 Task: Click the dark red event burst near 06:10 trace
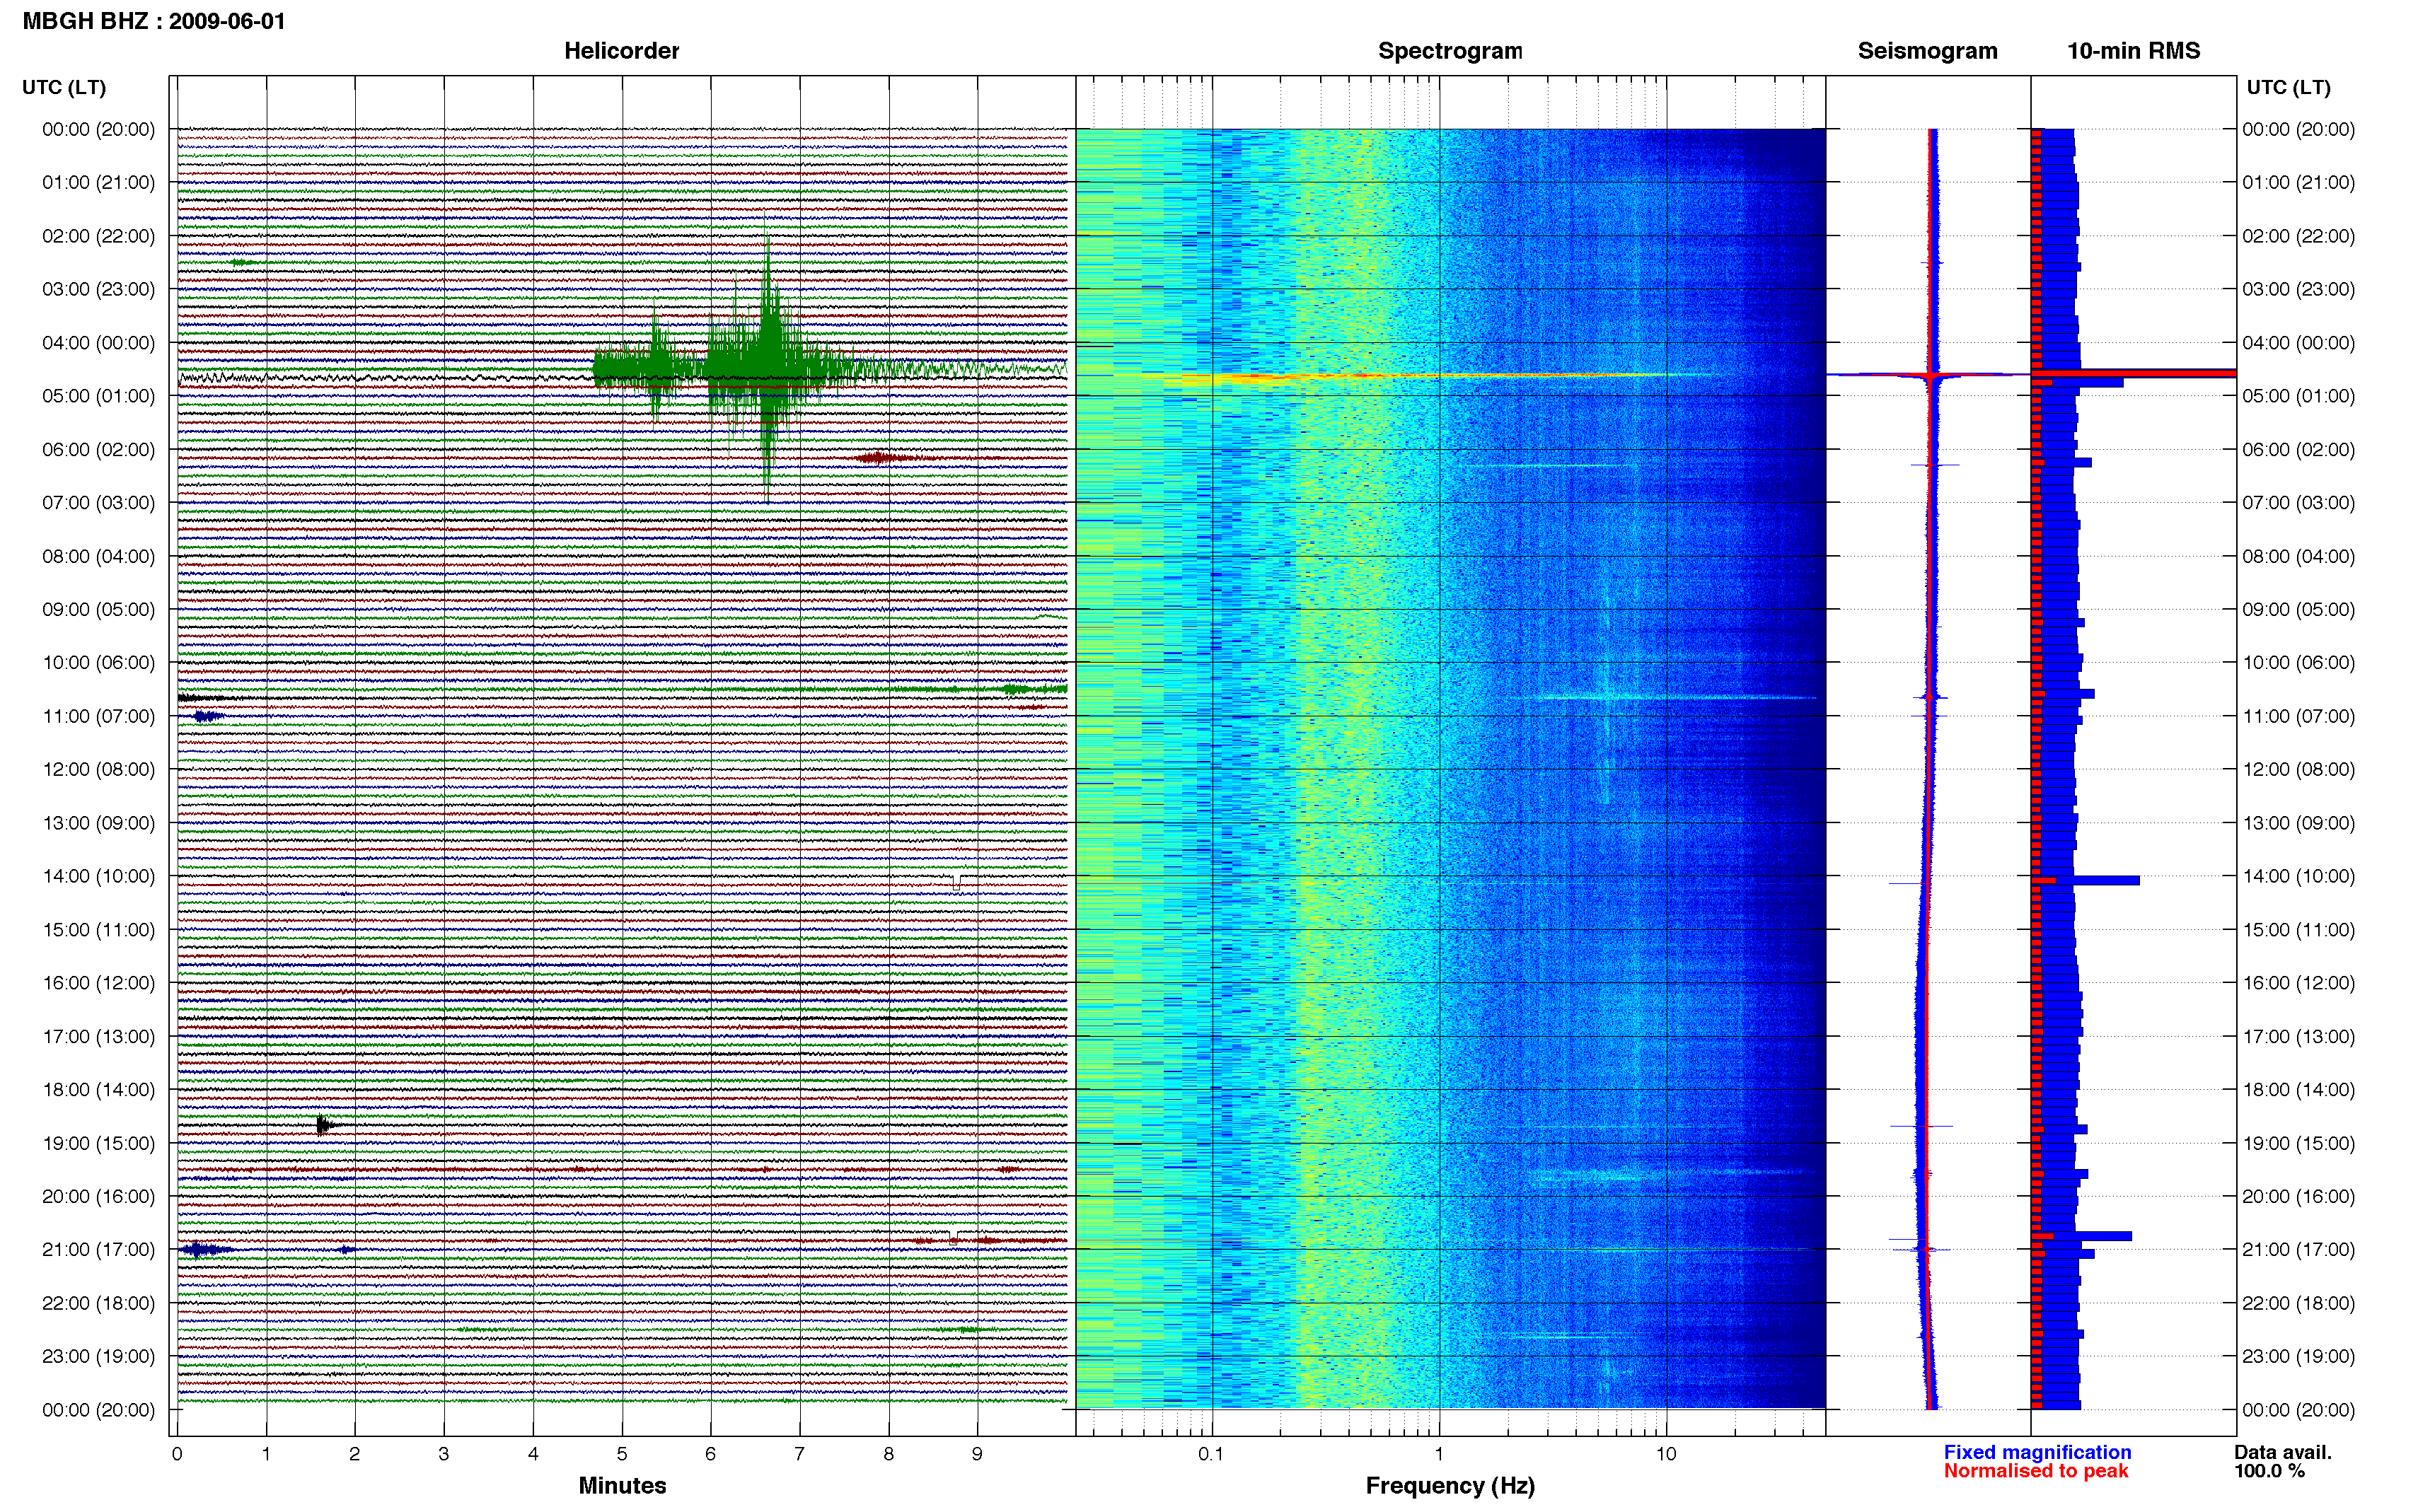click(881, 458)
